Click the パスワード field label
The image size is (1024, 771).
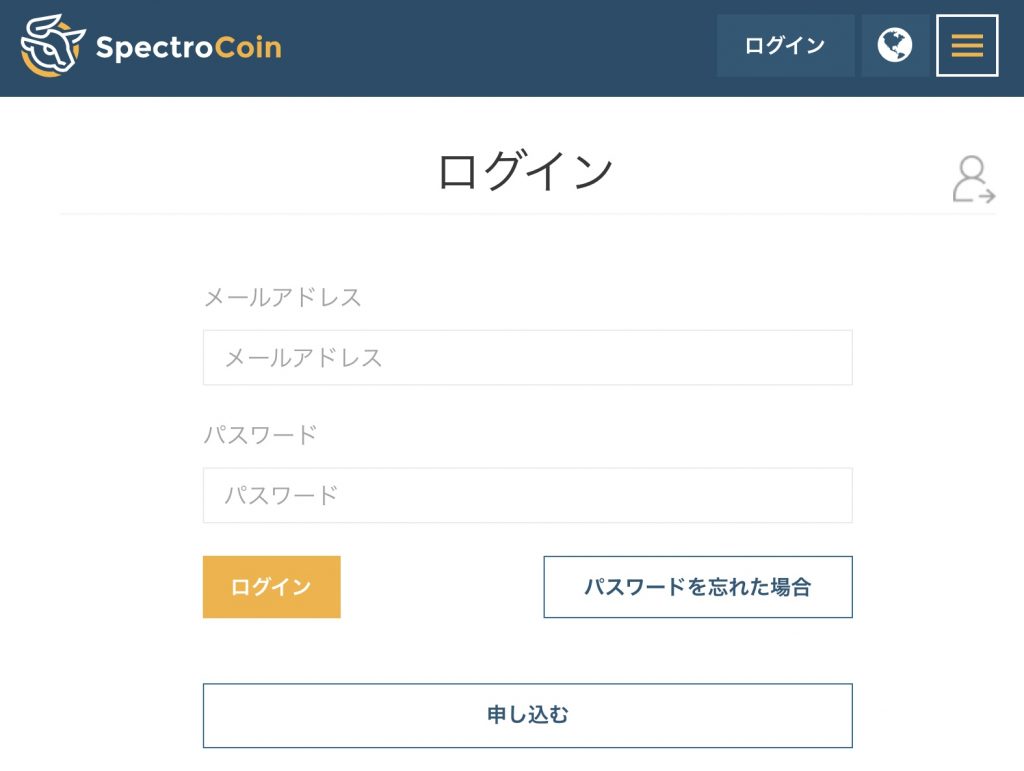(x=261, y=435)
